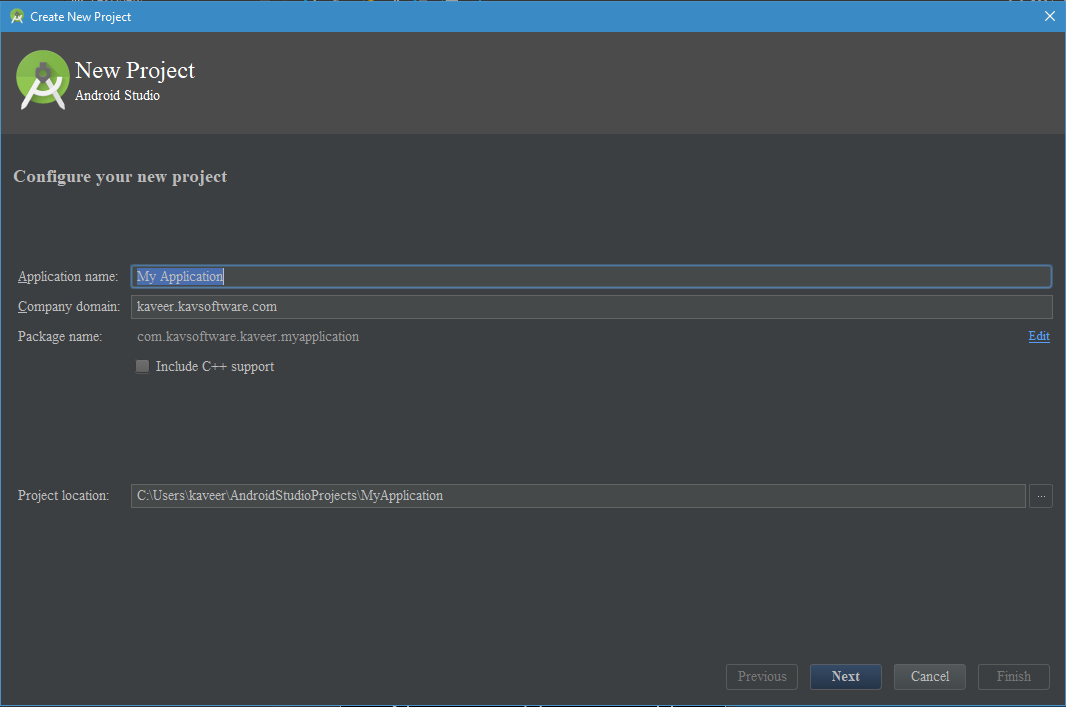Click the greyed-out Finish button
The width and height of the screenshot is (1066, 707).
click(1013, 677)
